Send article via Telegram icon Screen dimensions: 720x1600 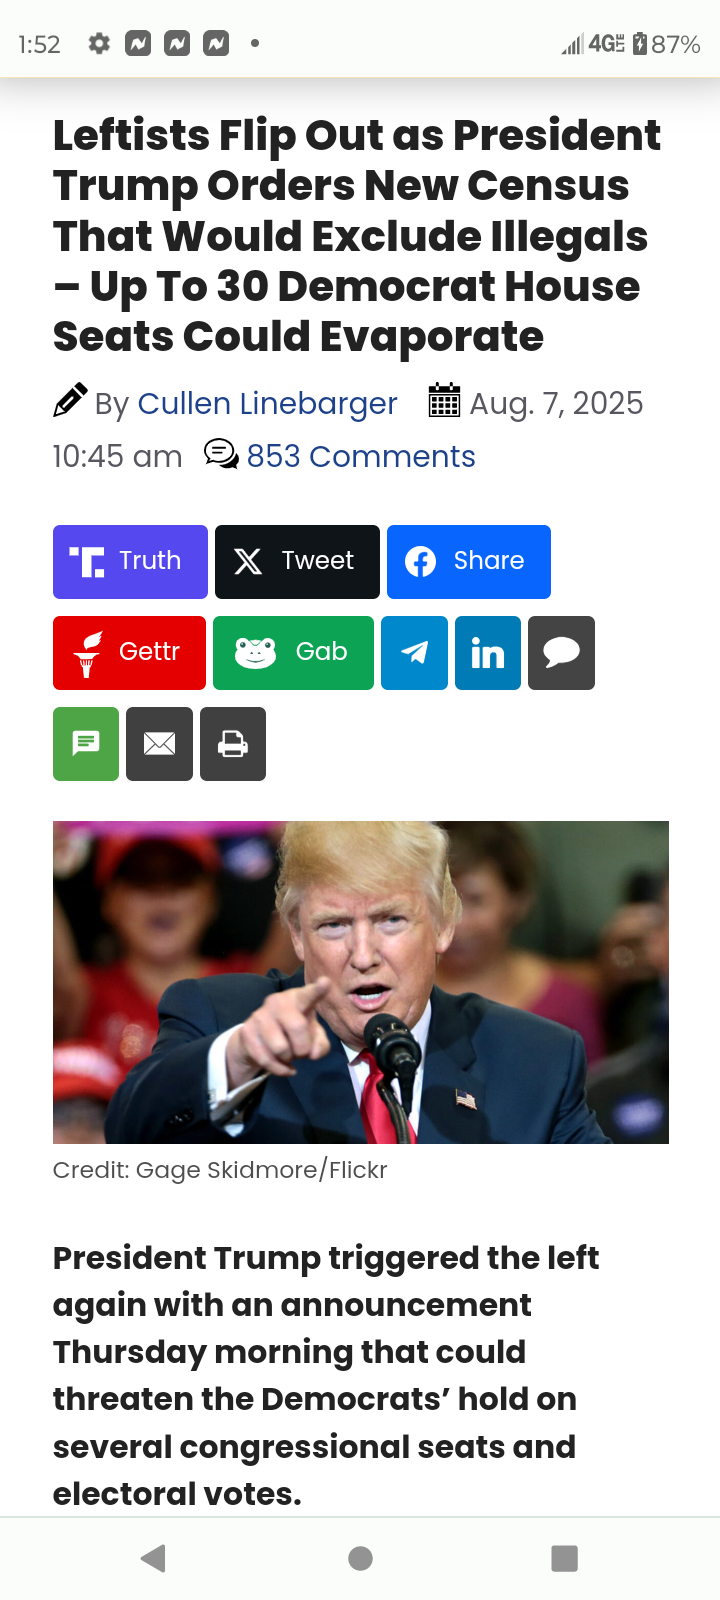[414, 653]
